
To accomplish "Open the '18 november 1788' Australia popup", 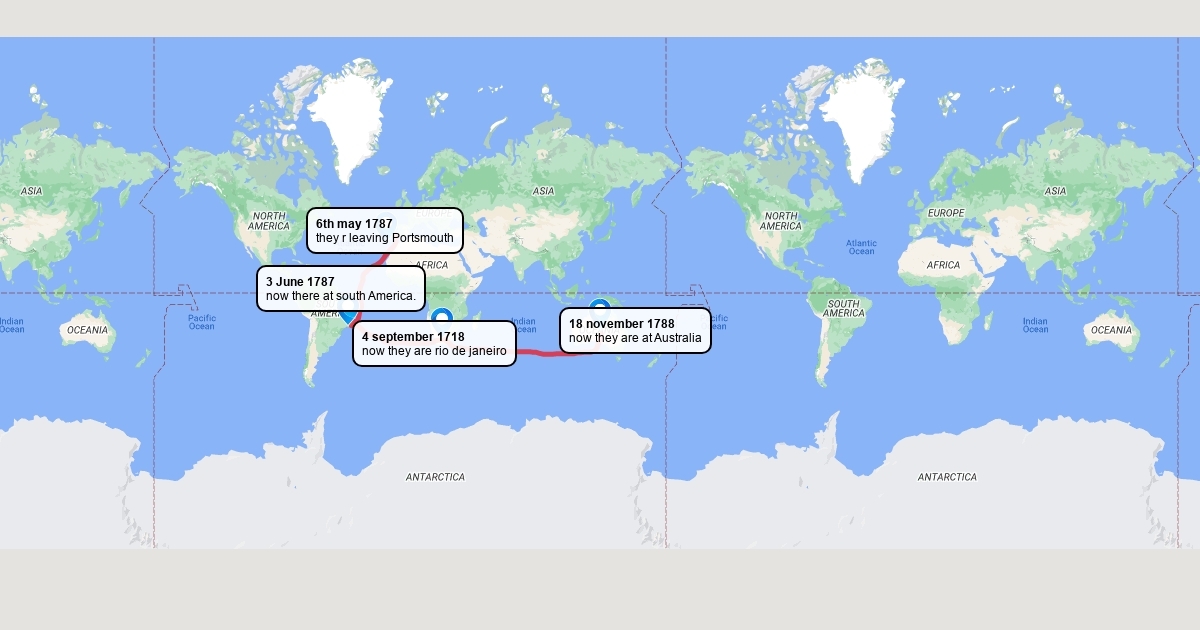I will [x=635, y=331].
